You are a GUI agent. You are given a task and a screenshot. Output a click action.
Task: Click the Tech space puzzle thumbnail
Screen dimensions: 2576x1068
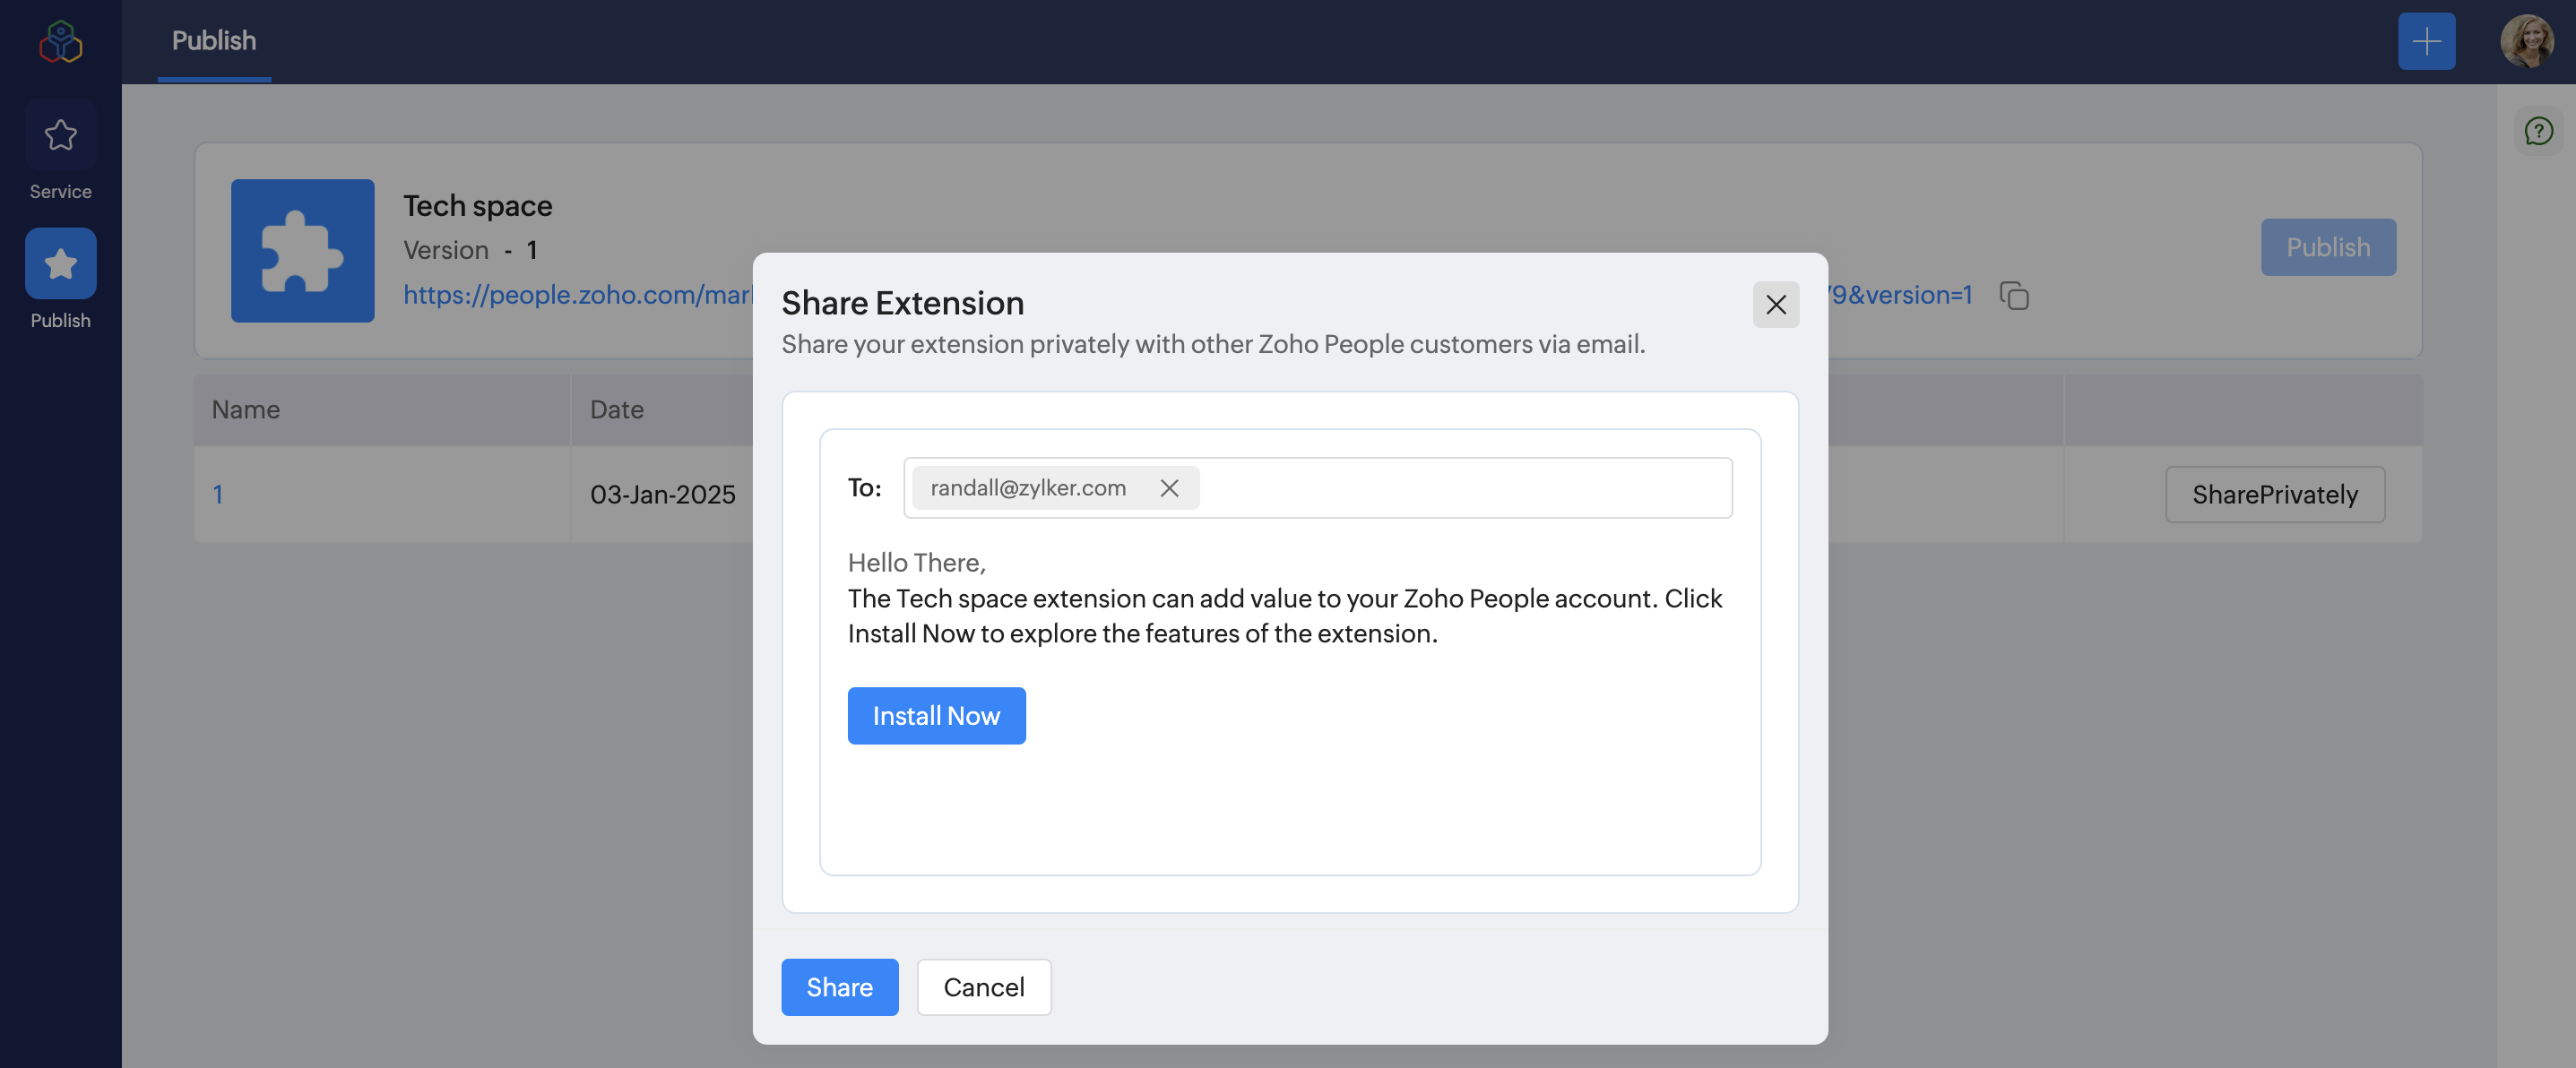point(302,251)
